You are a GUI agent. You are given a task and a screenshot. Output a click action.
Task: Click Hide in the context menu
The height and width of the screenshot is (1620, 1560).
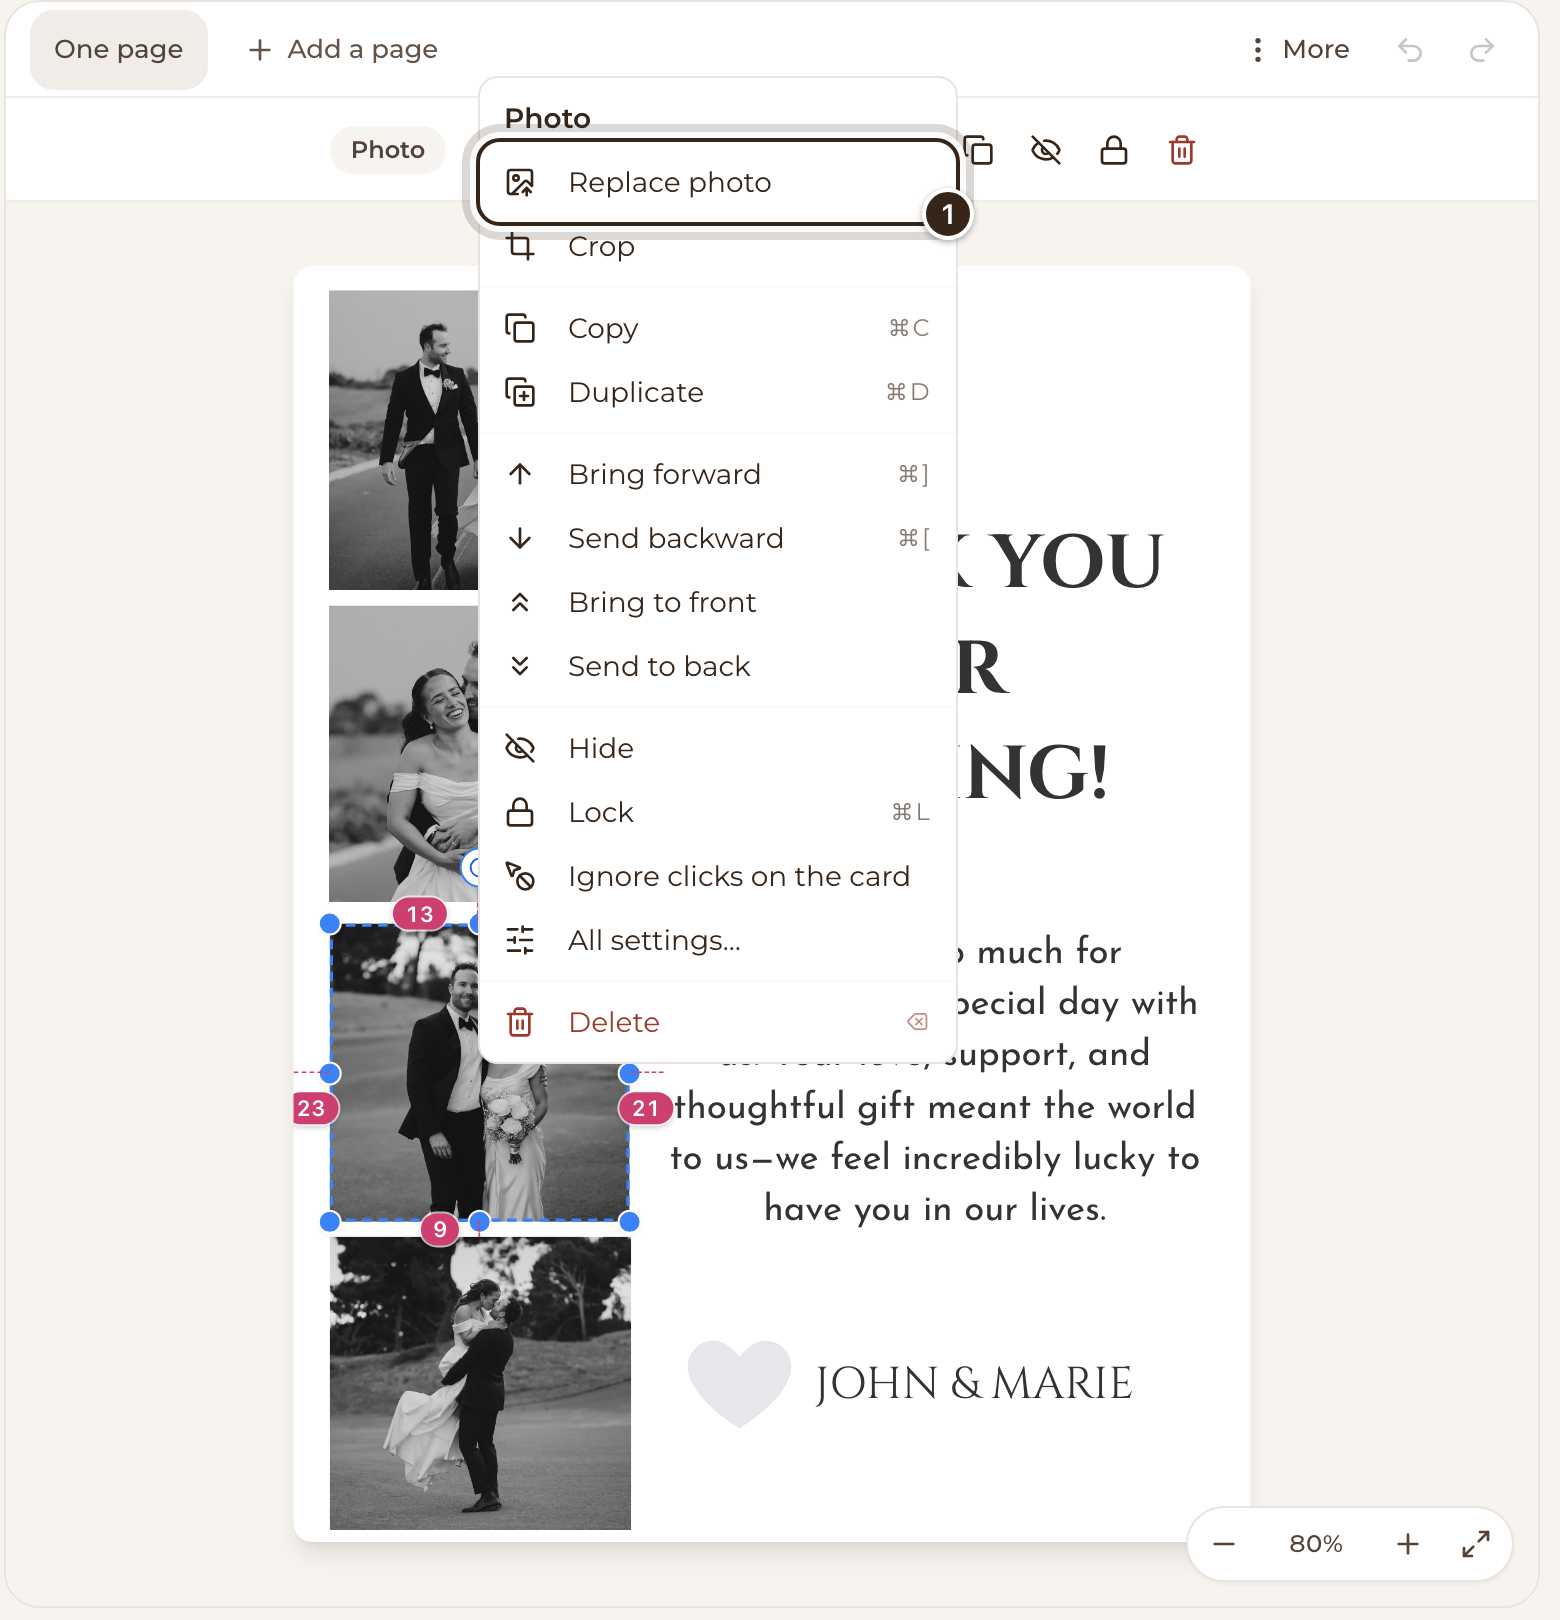pos(717,748)
